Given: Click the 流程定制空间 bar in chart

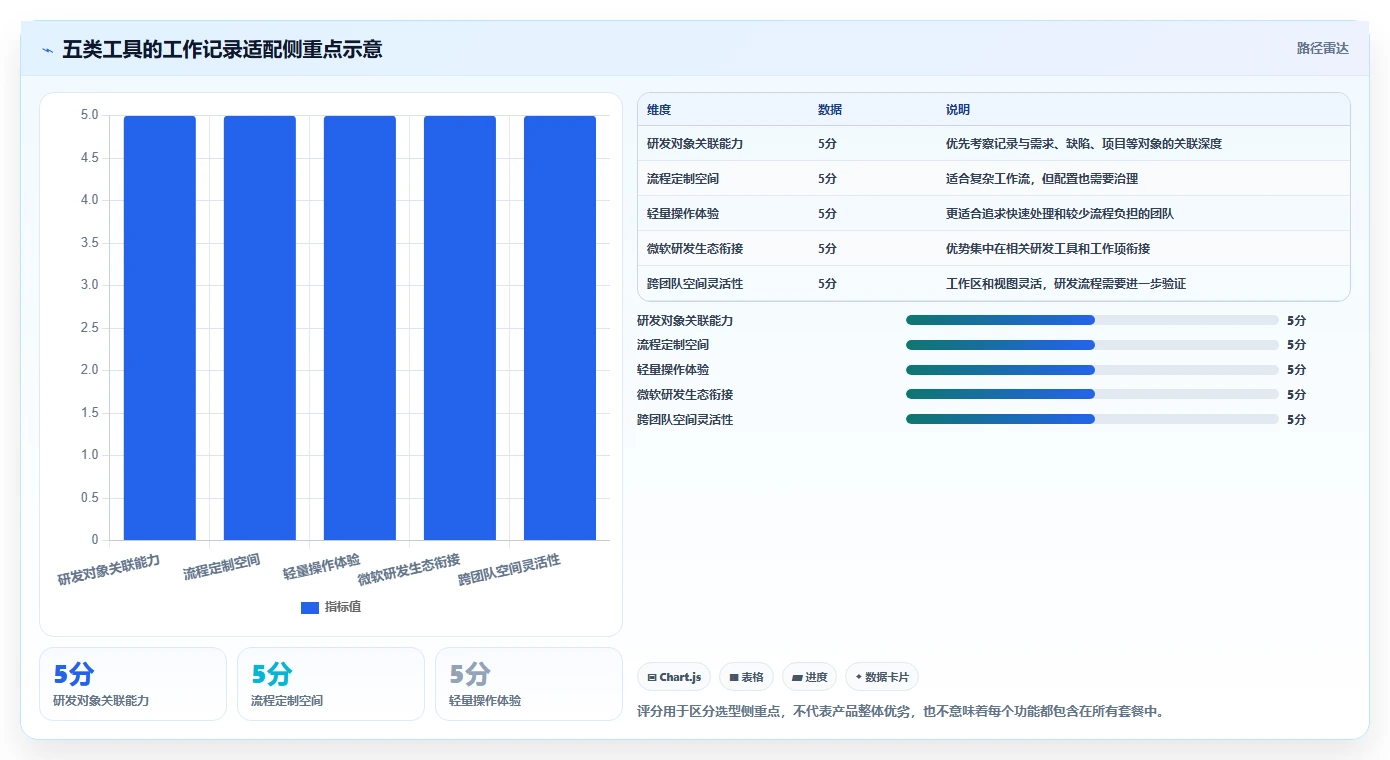Looking at the screenshot, I should pyautogui.click(x=260, y=328).
